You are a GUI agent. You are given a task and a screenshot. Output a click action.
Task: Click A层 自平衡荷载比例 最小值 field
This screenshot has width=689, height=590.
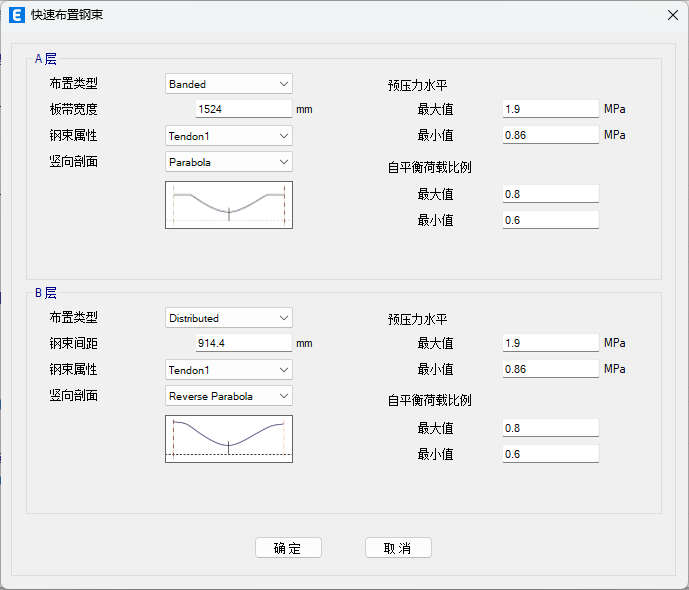tap(550, 220)
